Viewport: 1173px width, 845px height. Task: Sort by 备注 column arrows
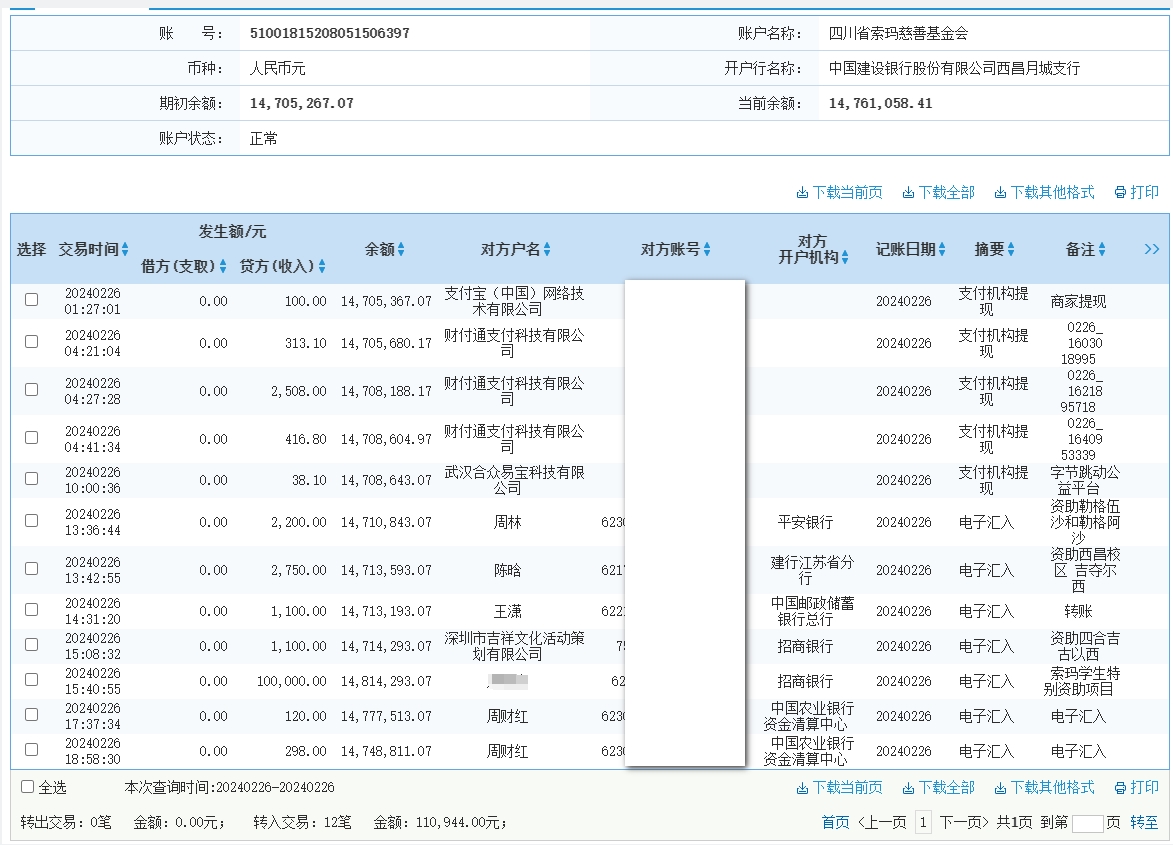tap(1102, 249)
